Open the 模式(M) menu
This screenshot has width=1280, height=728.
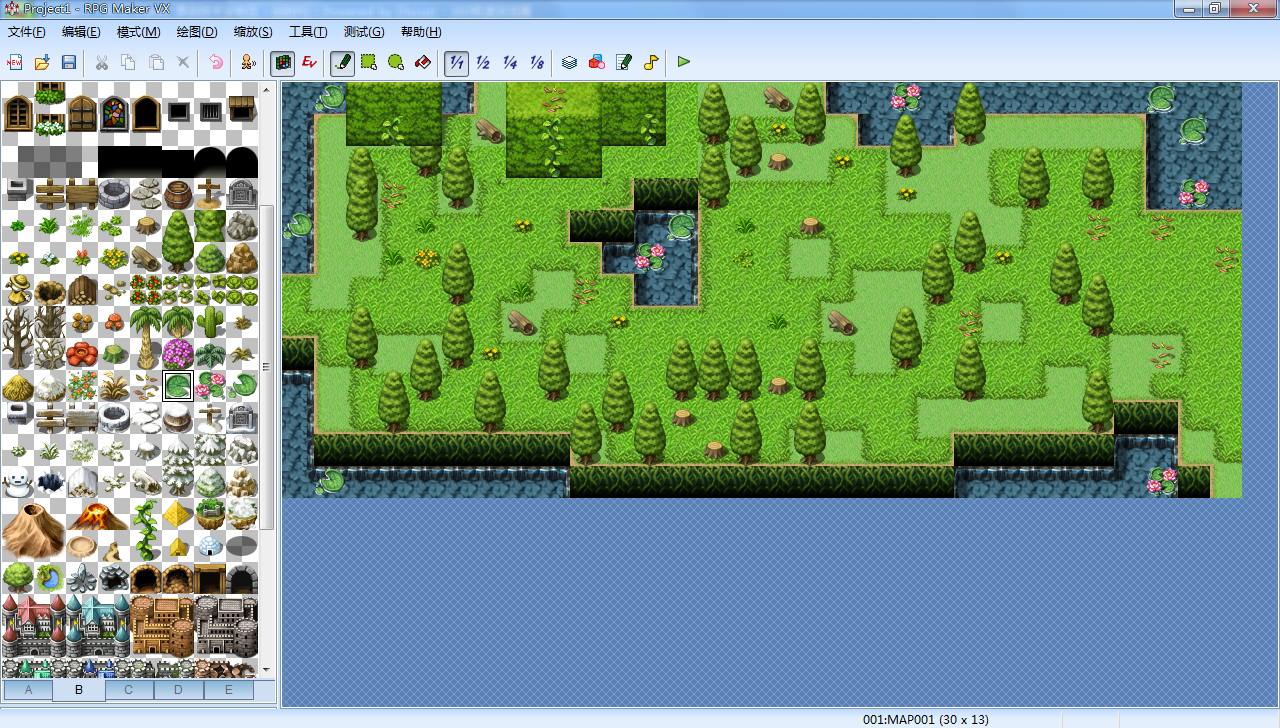(138, 32)
